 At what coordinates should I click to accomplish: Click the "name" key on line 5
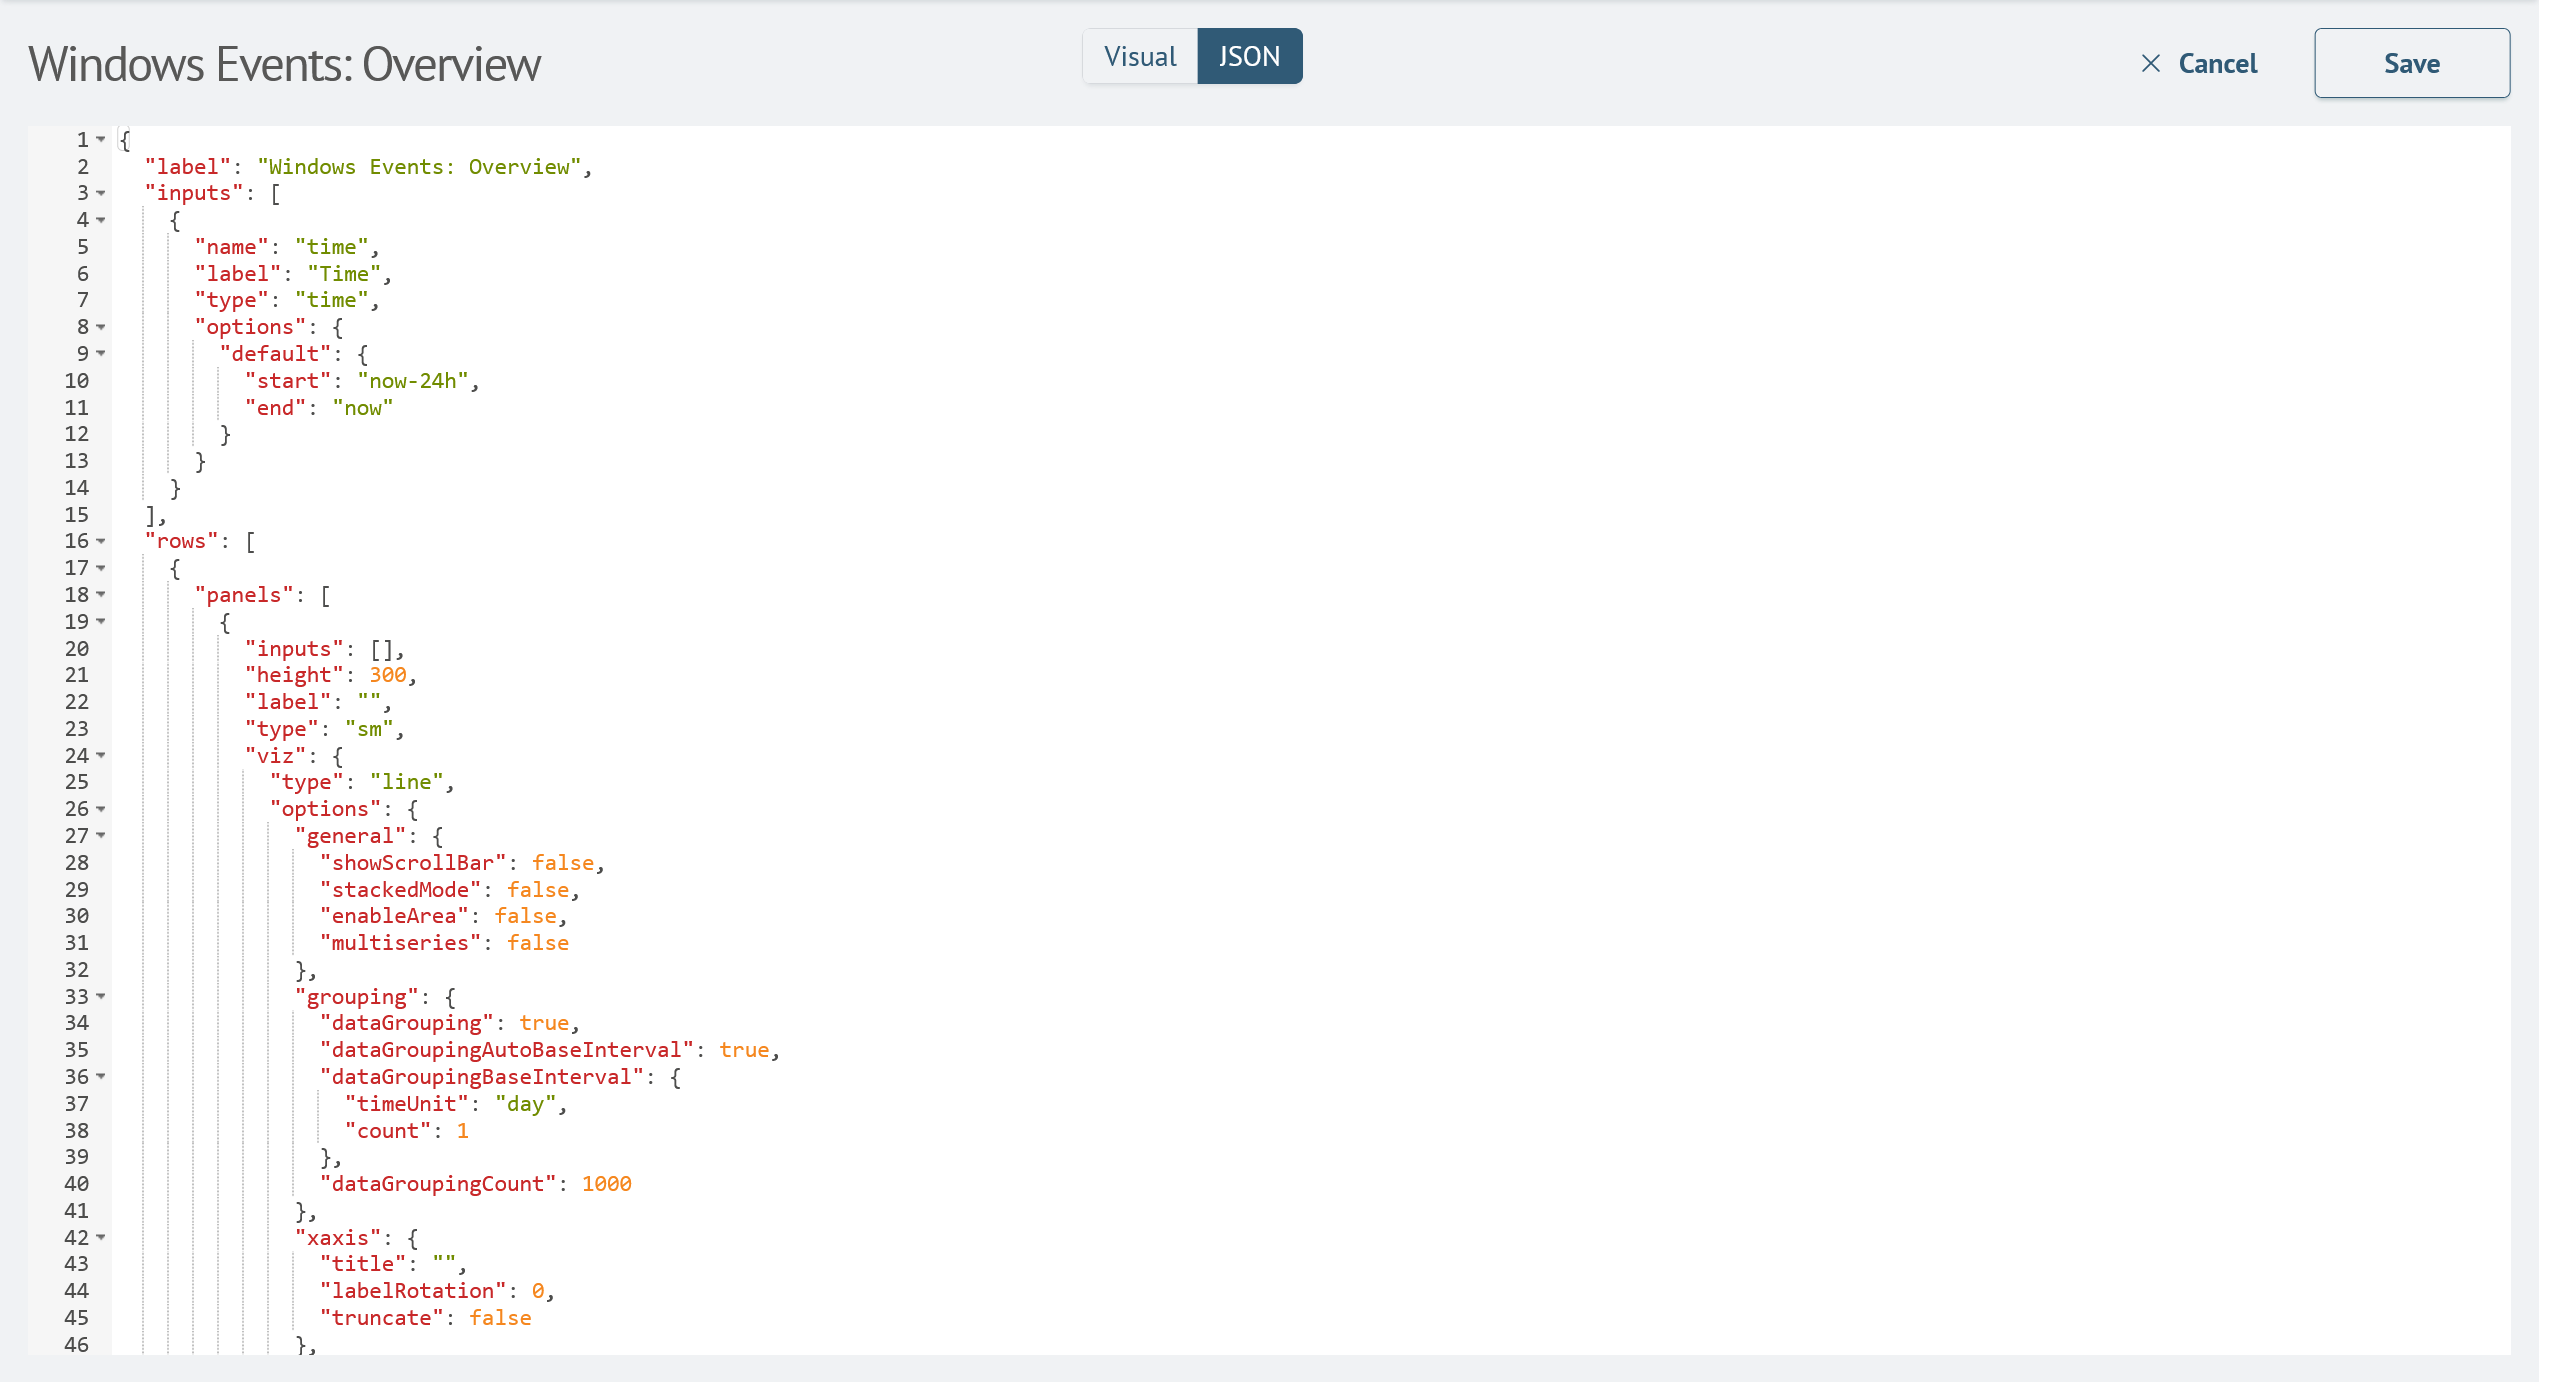(231, 247)
